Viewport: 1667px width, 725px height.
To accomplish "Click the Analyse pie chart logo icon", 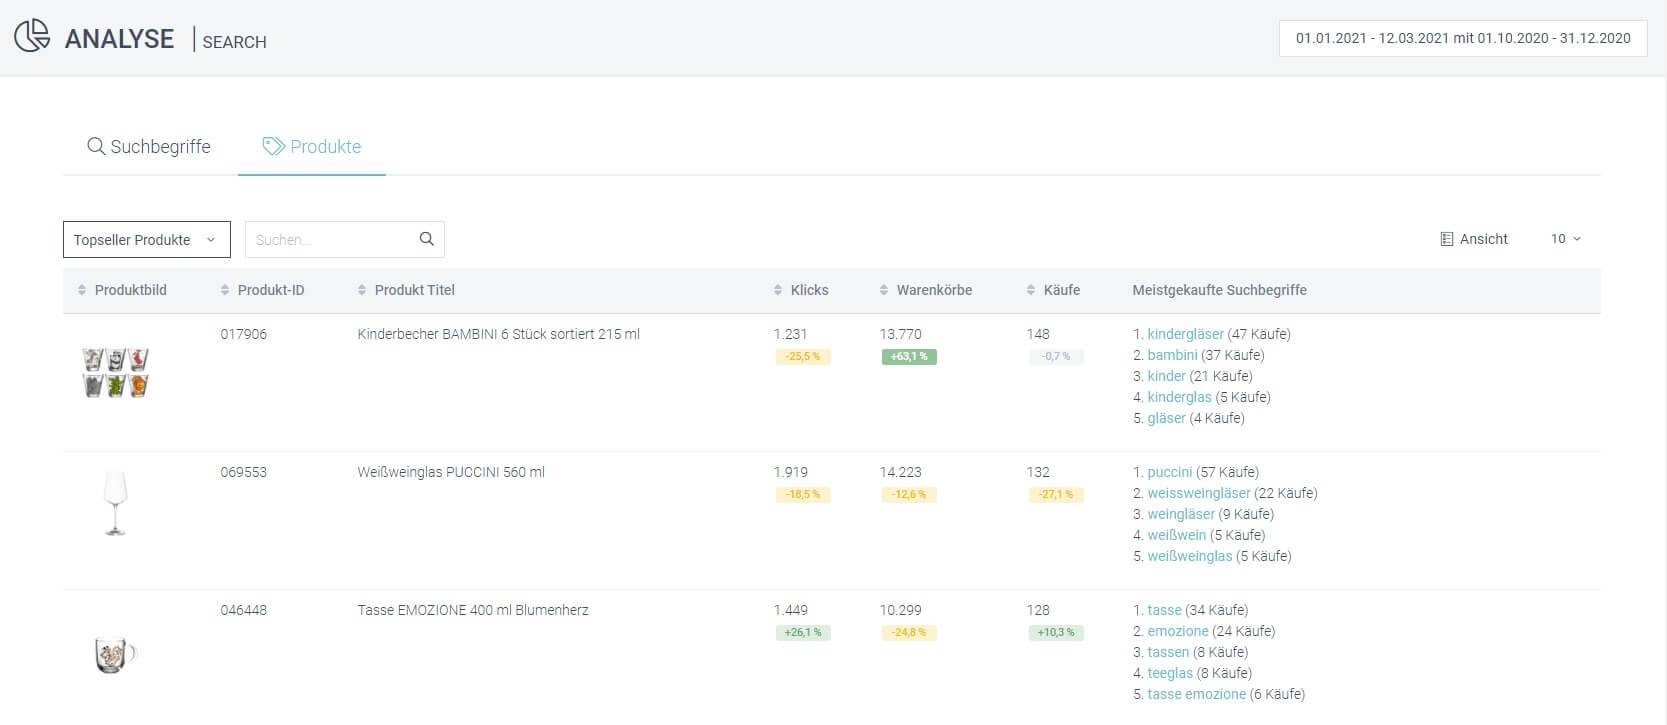I will pos(32,37).
